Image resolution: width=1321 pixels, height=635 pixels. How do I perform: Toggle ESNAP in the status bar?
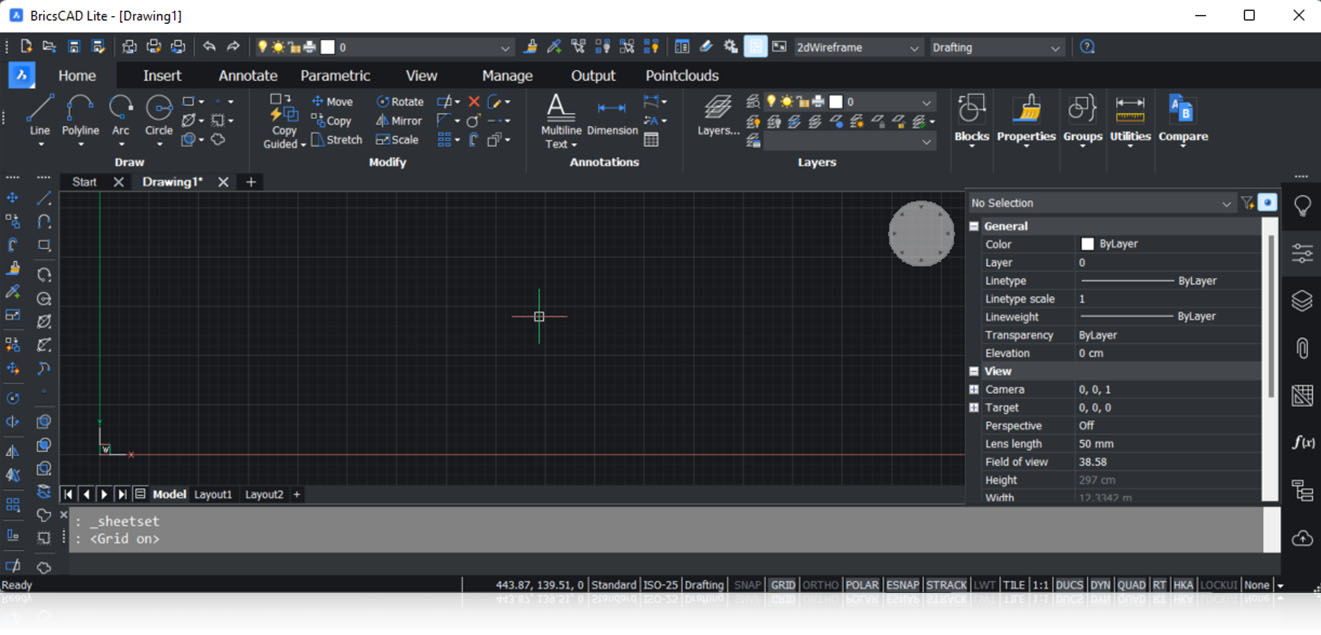[902, 585]
